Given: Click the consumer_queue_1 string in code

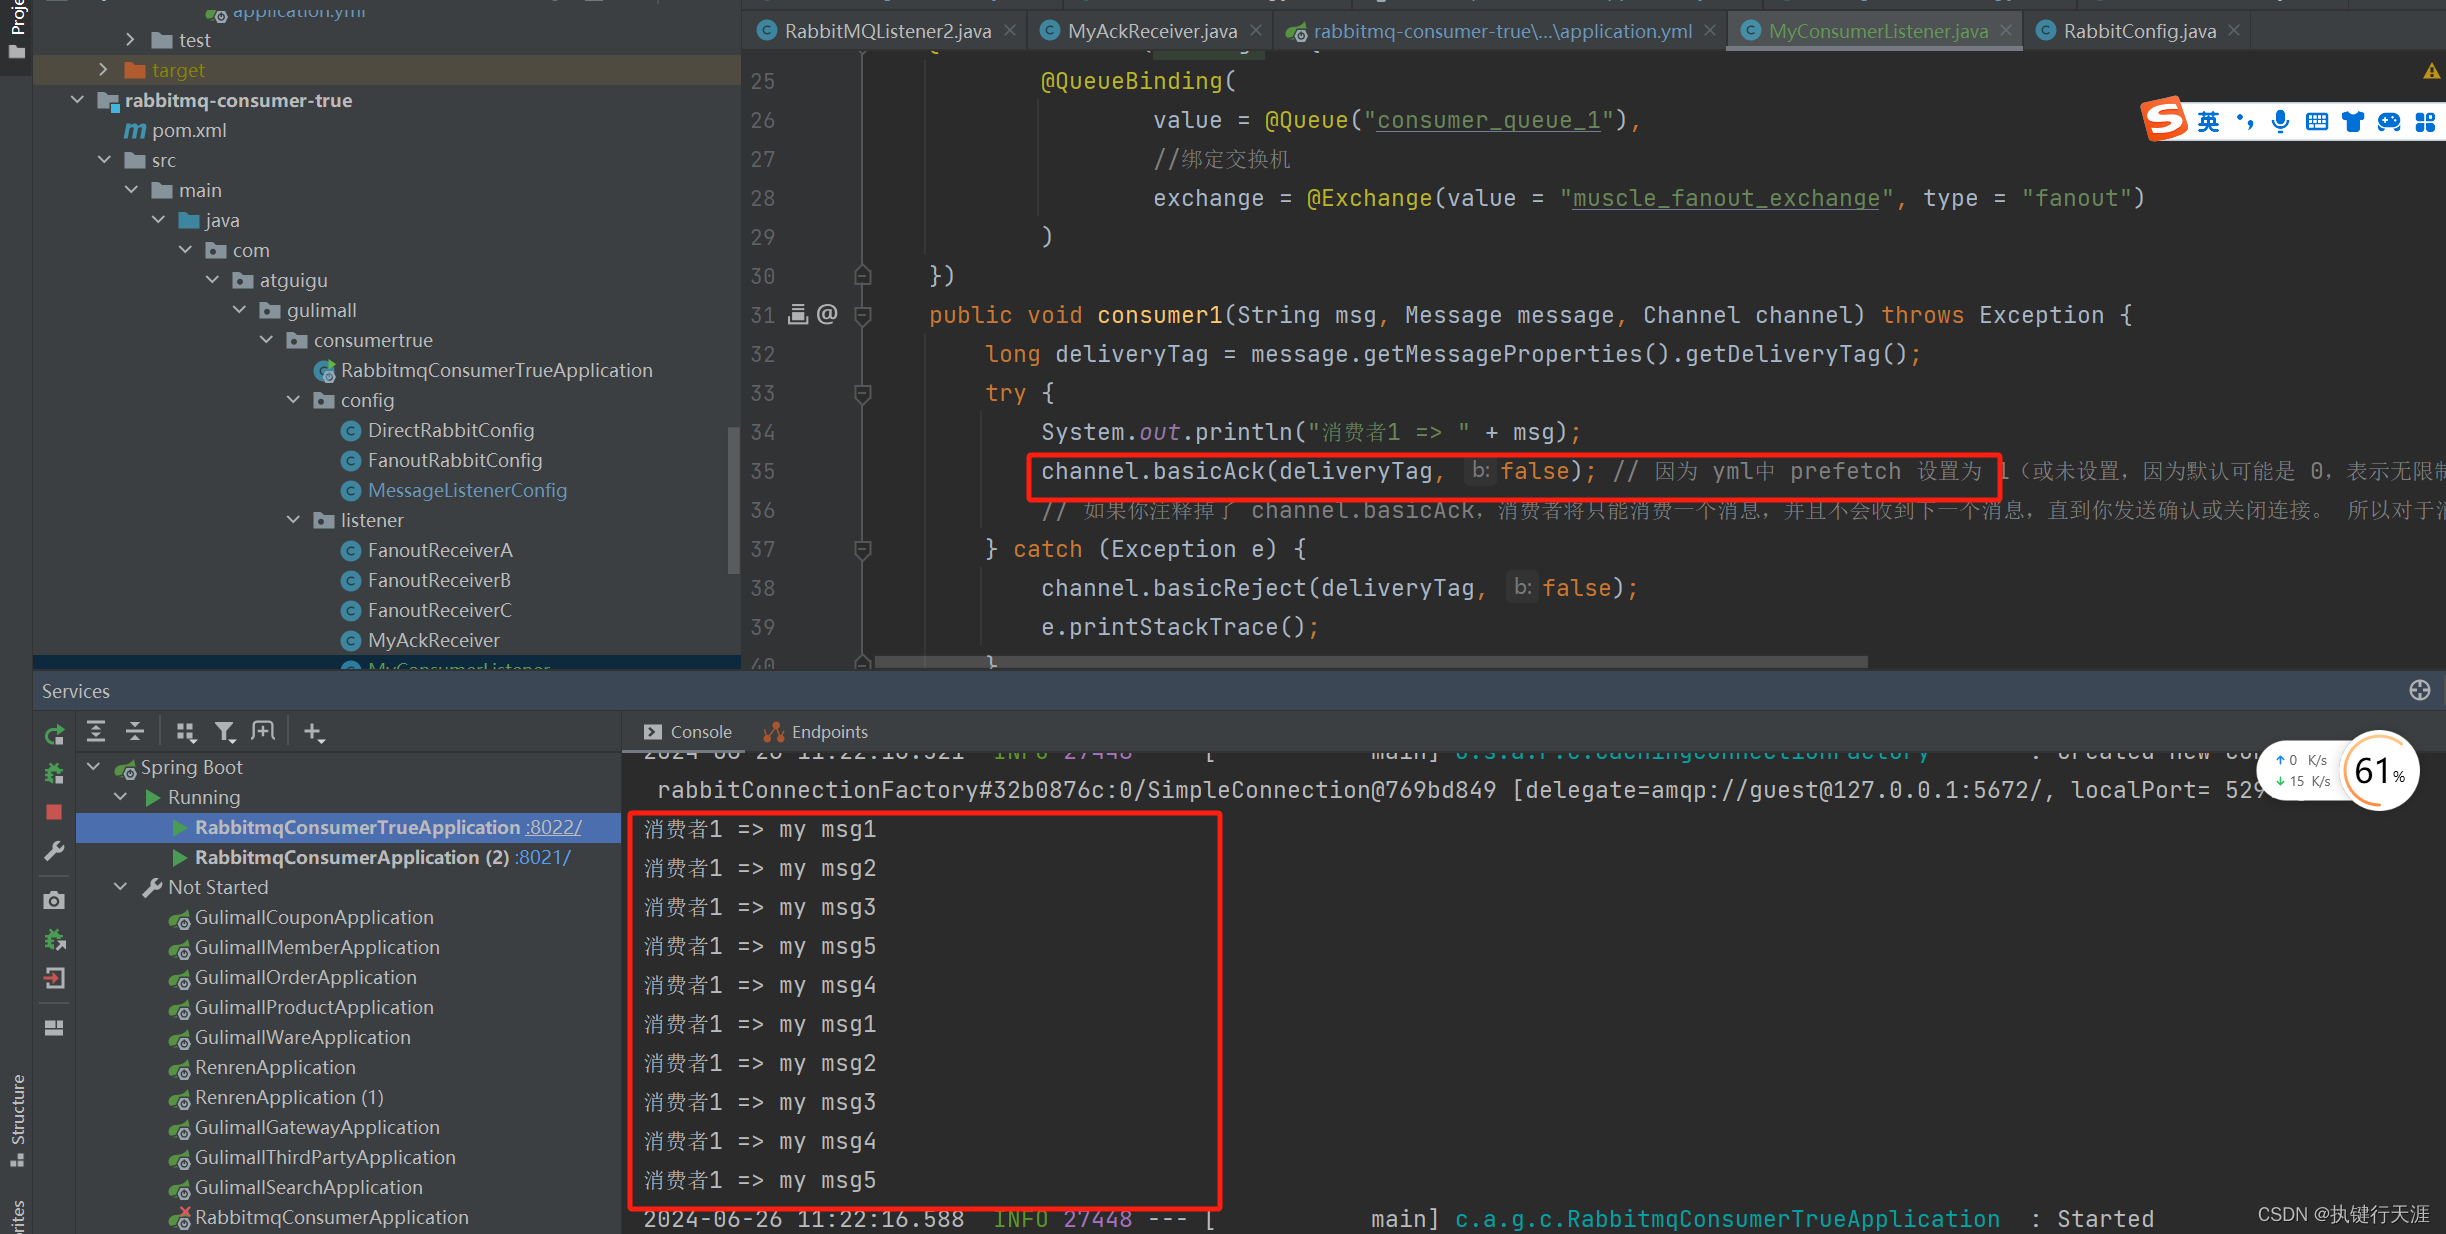Looking at the screenshot, I should (1489, 120).
